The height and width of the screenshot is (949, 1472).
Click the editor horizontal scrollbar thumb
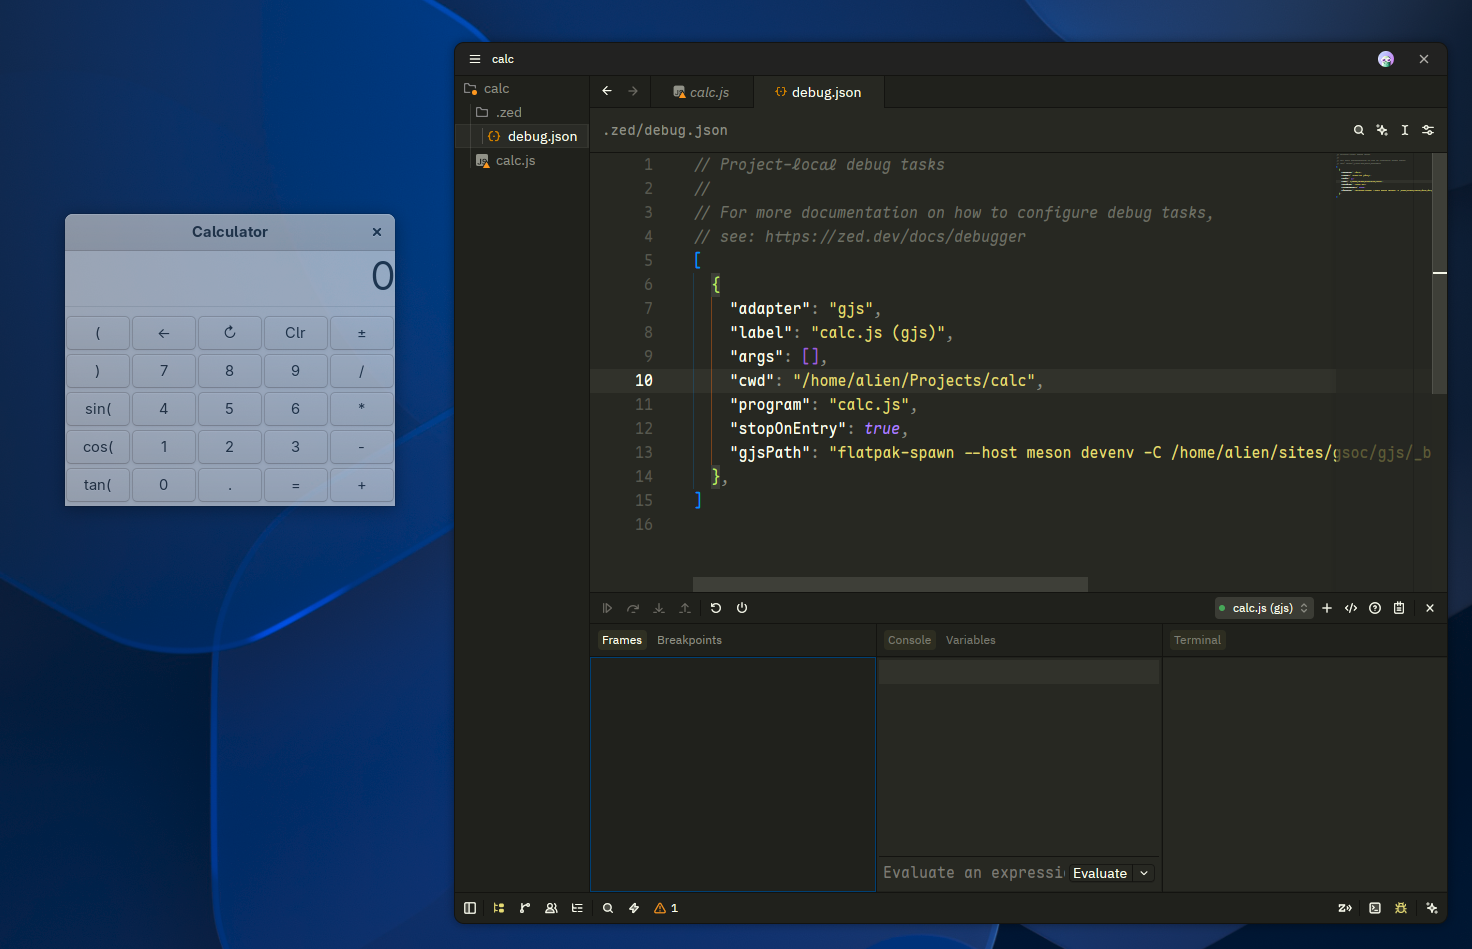pos(890,584)
